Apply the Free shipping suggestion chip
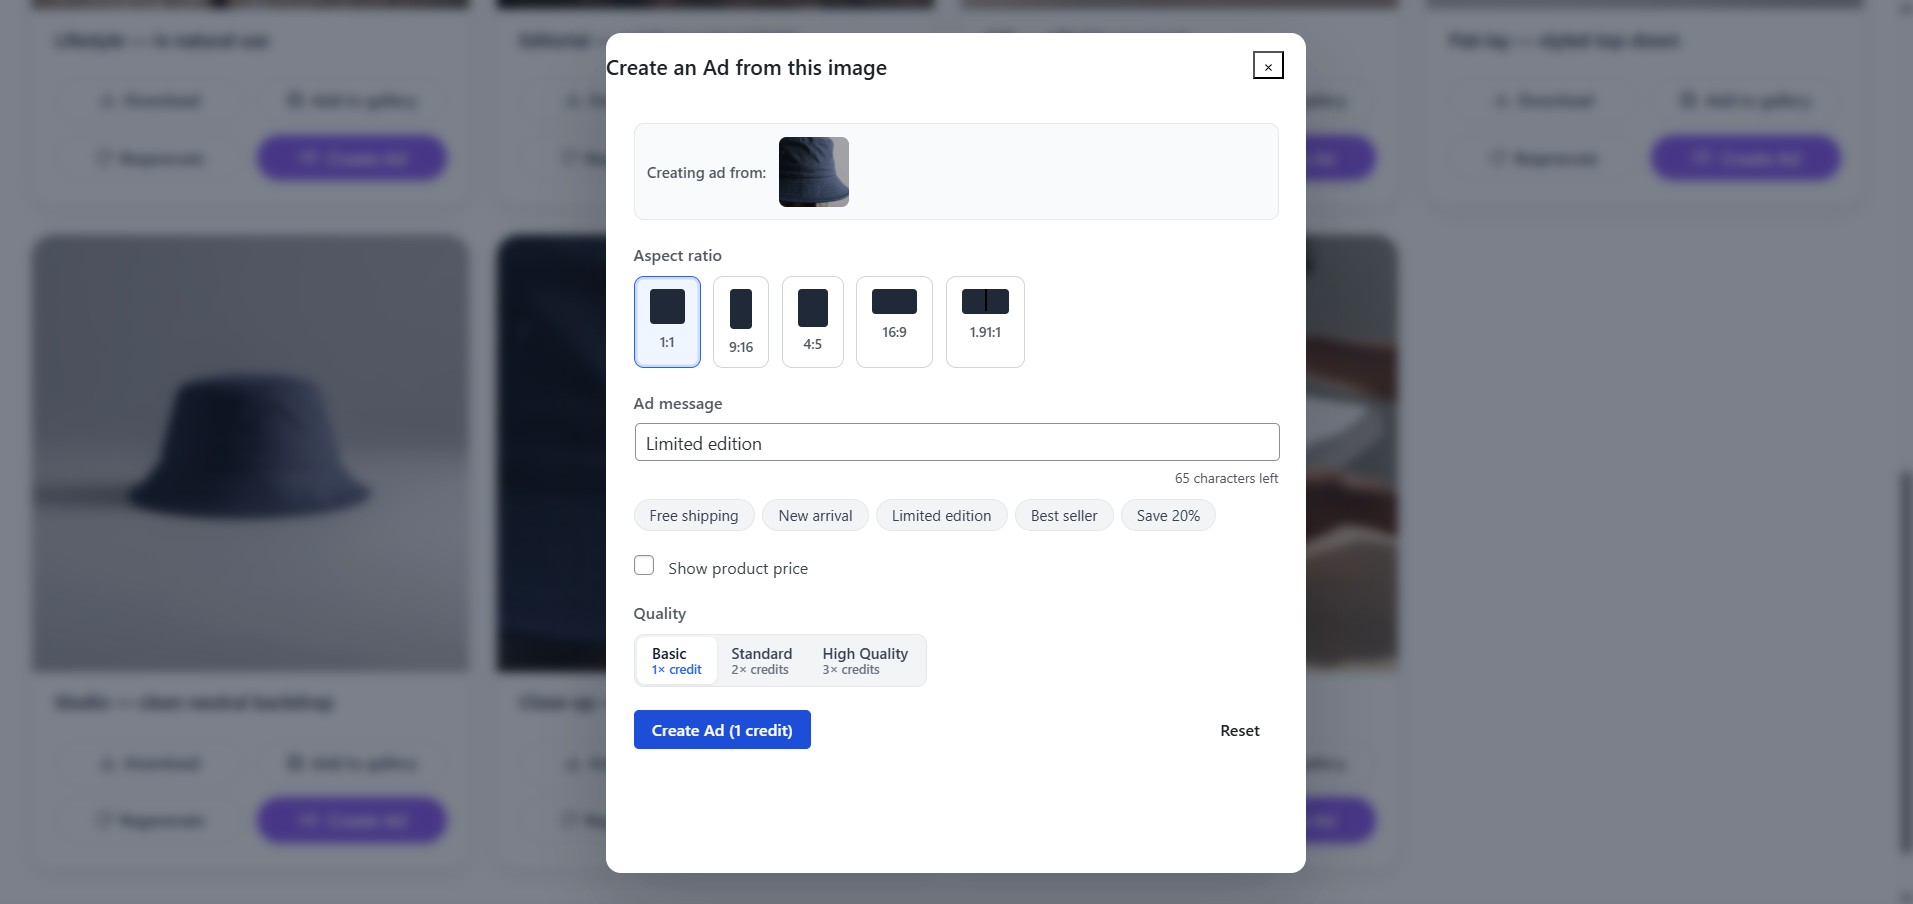1913x904 pixels. [694, 516]
